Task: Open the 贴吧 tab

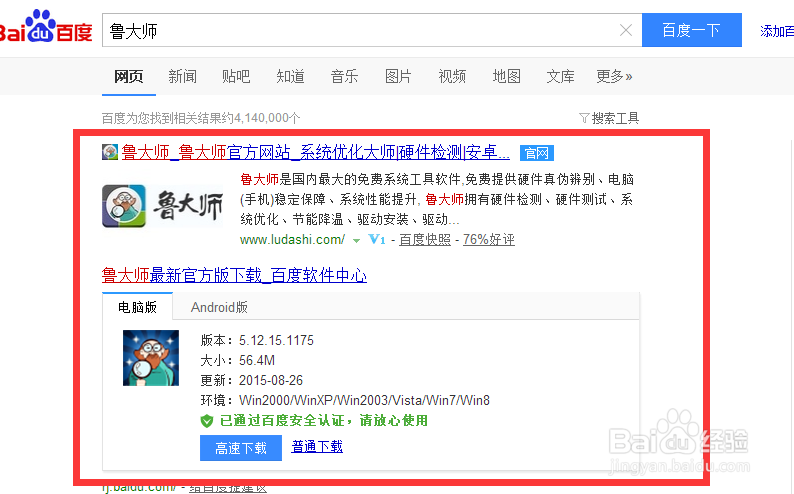Action: (x=236, y=76)
